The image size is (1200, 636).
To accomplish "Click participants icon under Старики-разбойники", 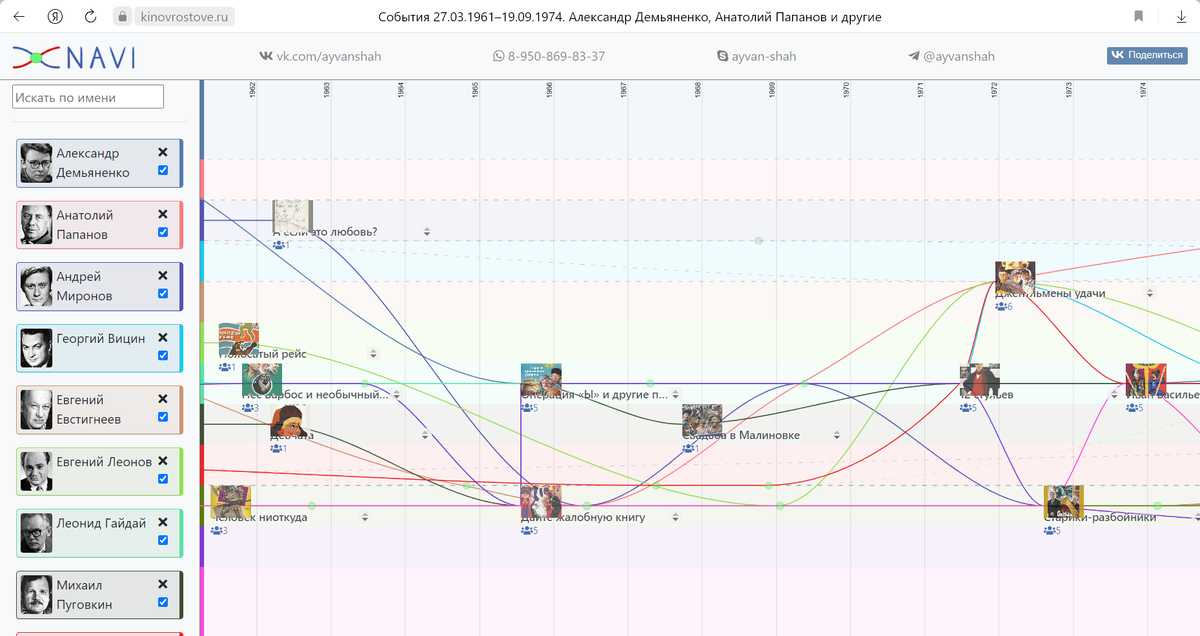I will tap(1052, 531).
